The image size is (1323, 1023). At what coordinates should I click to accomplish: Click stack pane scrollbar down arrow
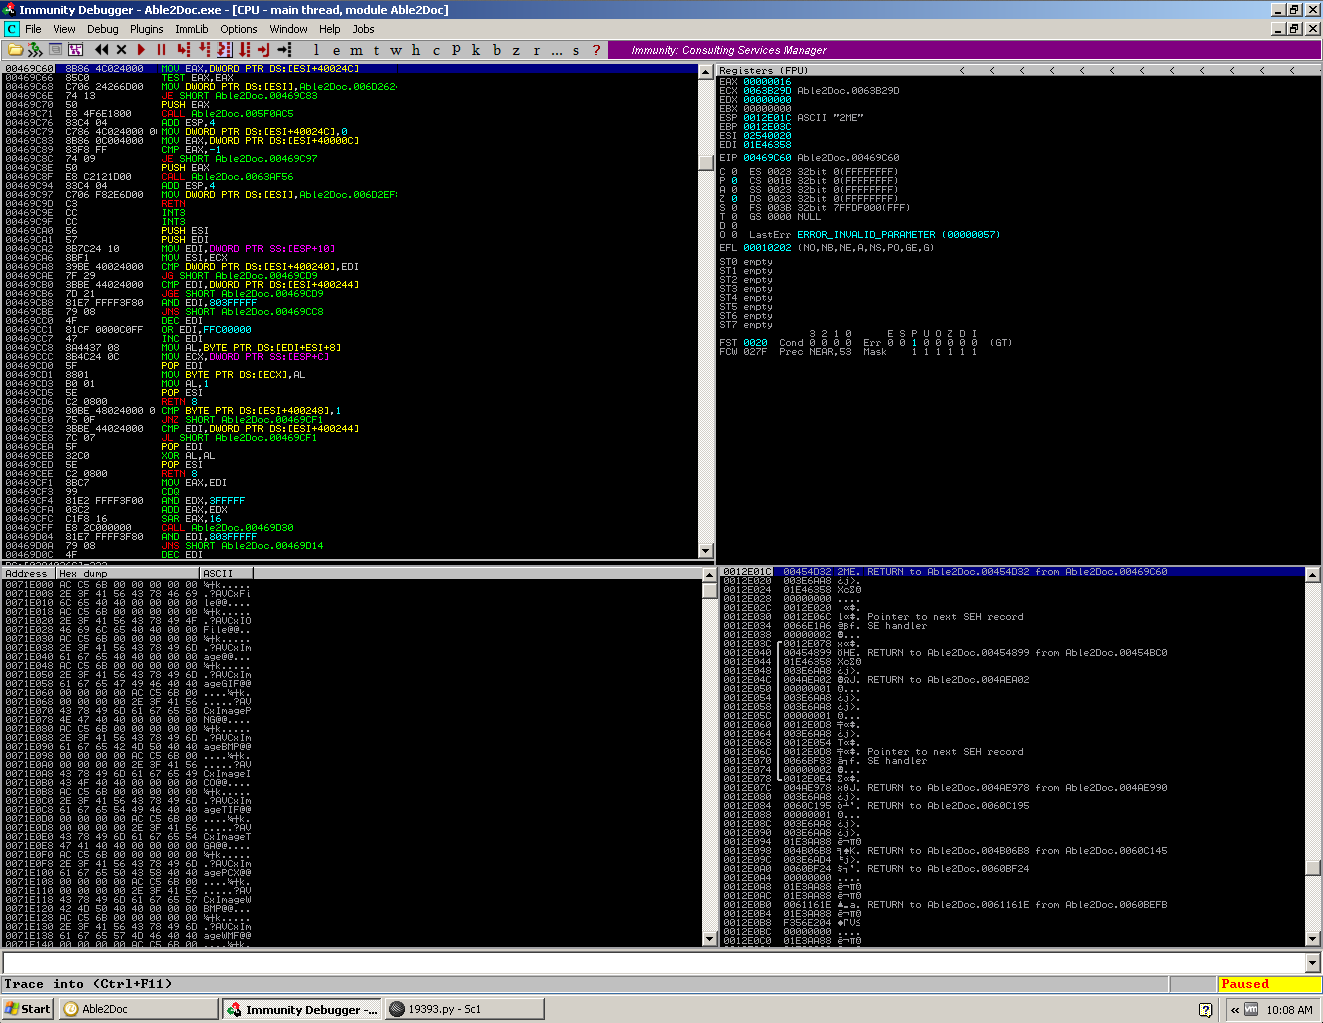tap(1312, 939)
